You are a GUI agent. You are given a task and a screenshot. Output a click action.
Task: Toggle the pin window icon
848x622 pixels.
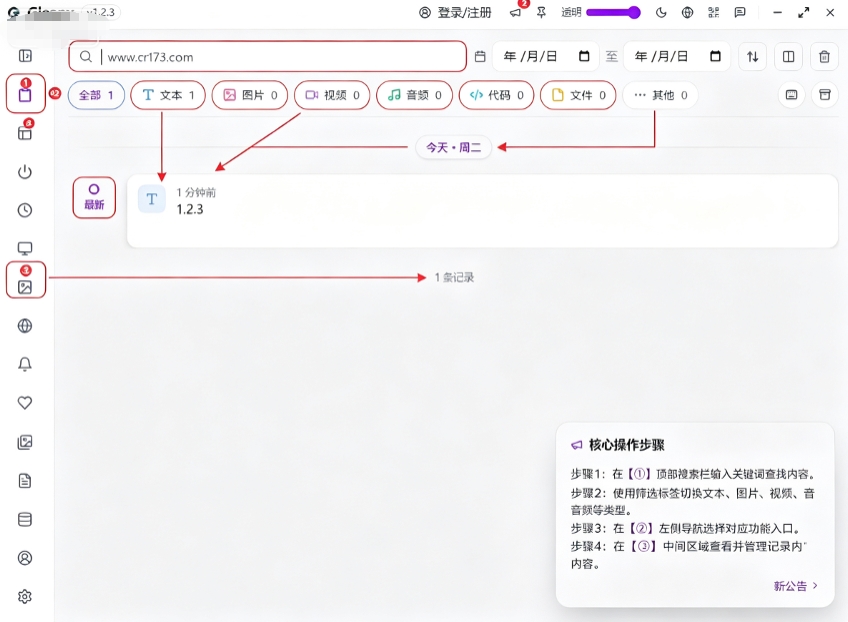[x=541, y=12]
